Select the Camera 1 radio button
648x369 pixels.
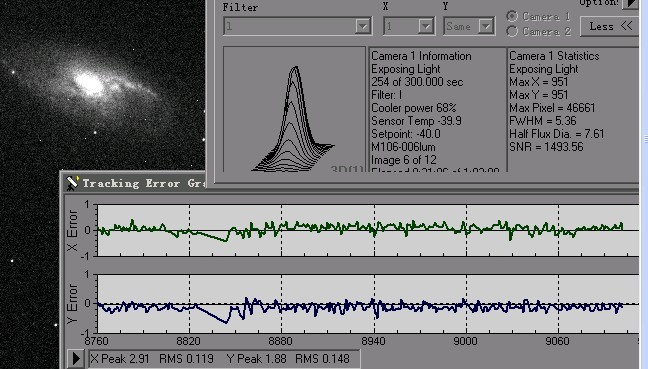click(x=512, y=17)
